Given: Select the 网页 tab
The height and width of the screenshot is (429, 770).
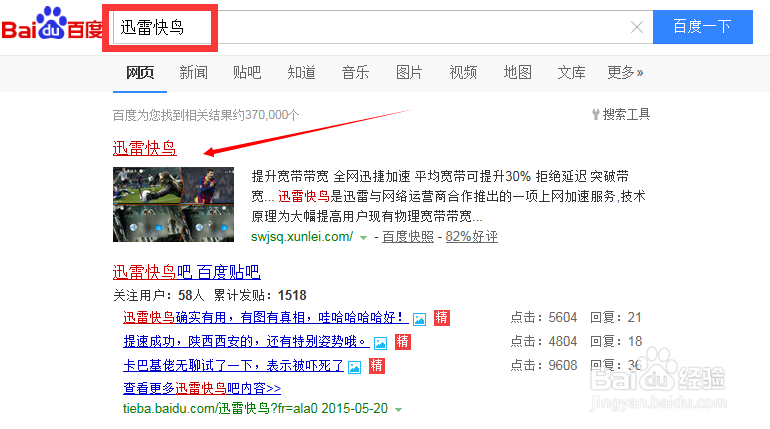Looking at the screenshot, I should (140, 73).
